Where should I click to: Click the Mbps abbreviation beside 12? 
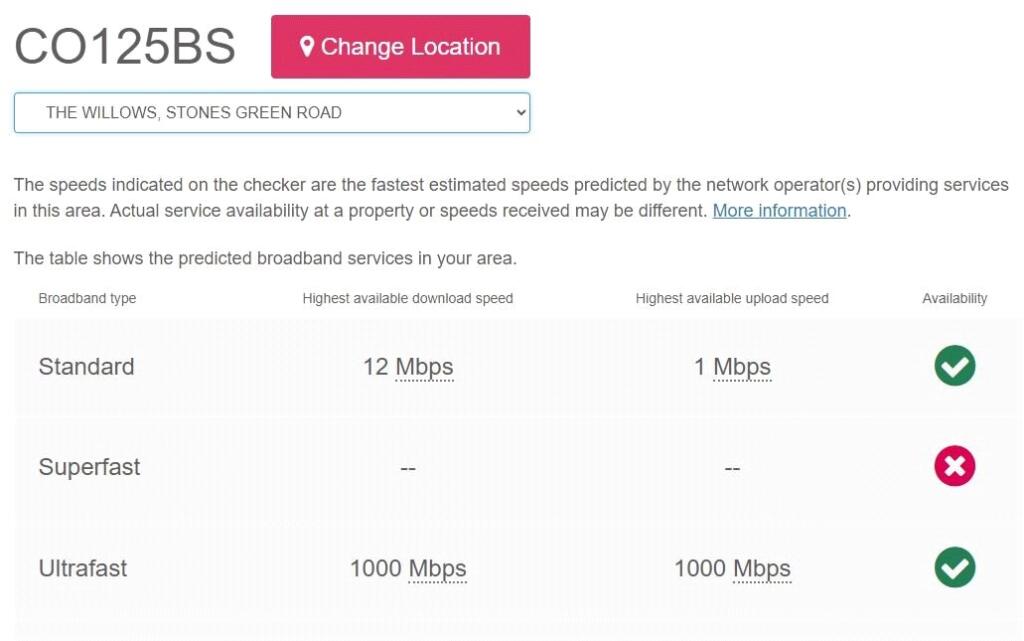pyautogui.click(x=424, y=367)
